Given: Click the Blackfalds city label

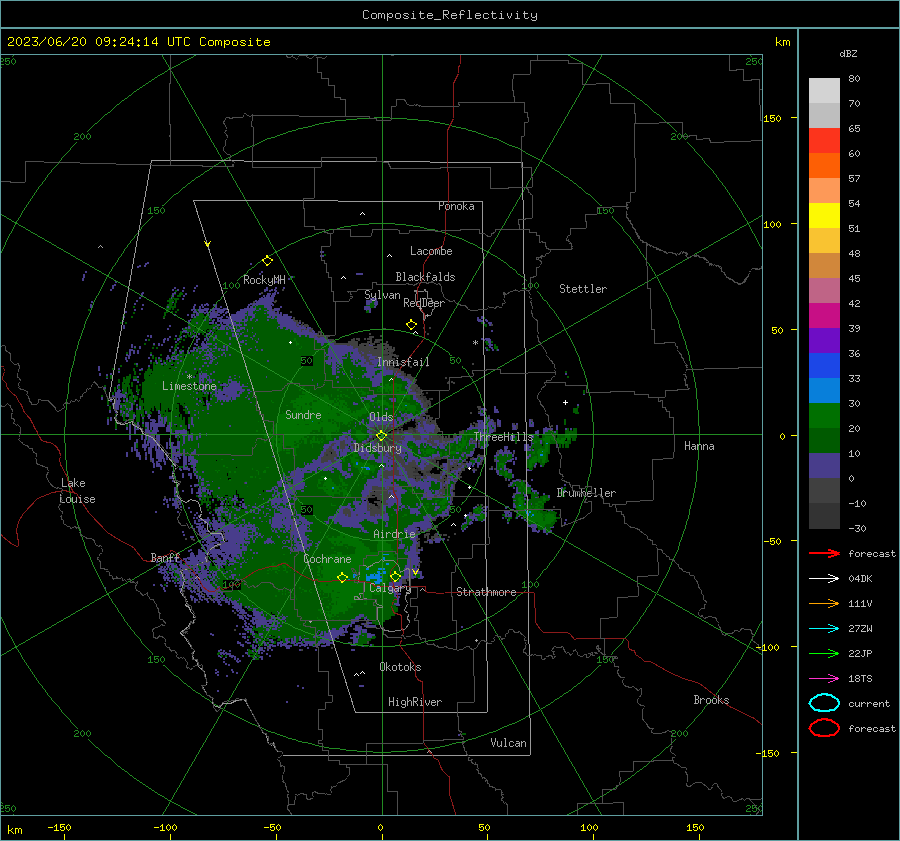Looking at the screenshot, I should [x=425, y=277].
